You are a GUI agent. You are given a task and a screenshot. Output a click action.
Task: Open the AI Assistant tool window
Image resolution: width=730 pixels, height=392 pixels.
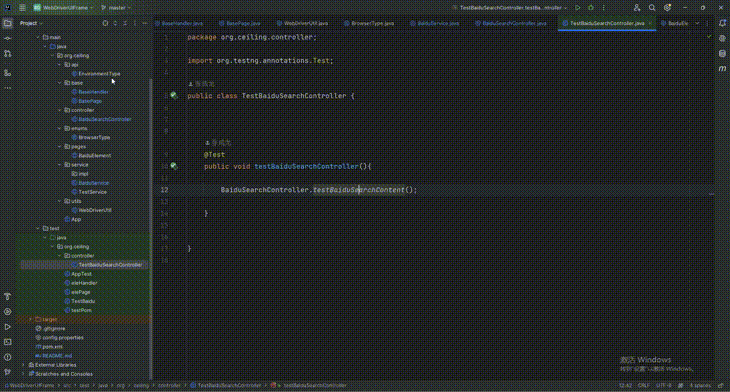[x=722, y=38]
